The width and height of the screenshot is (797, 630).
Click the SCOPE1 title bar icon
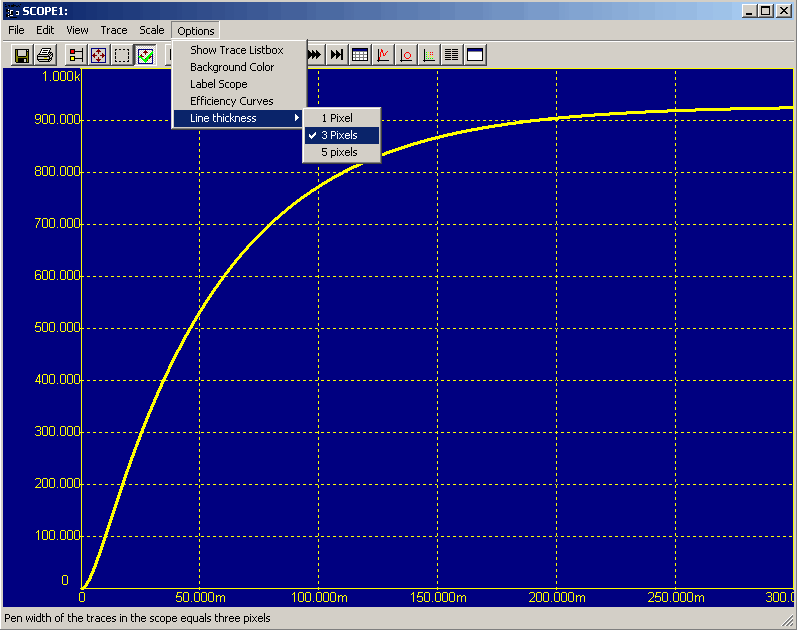12,11
